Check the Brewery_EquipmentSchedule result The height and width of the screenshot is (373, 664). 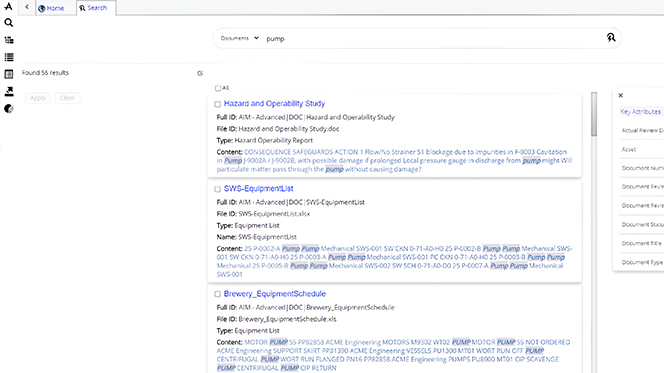tap(217, 294)
